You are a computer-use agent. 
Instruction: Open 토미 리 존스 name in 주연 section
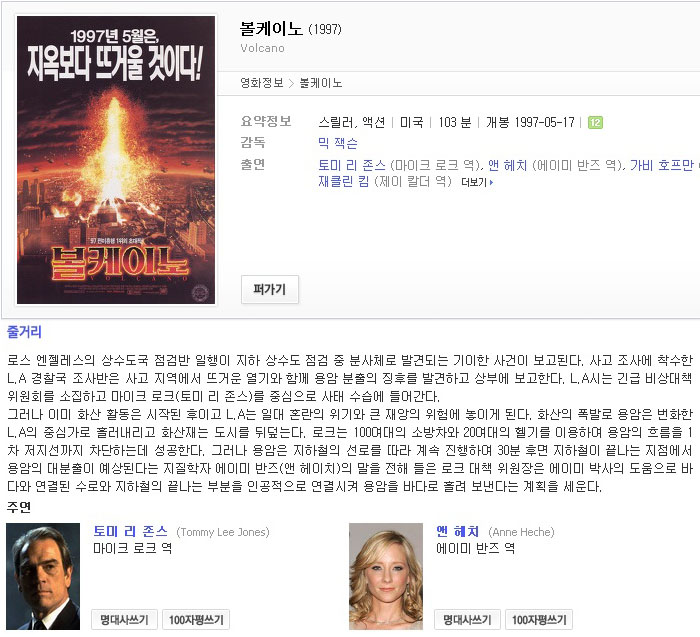tap(130, 532)
